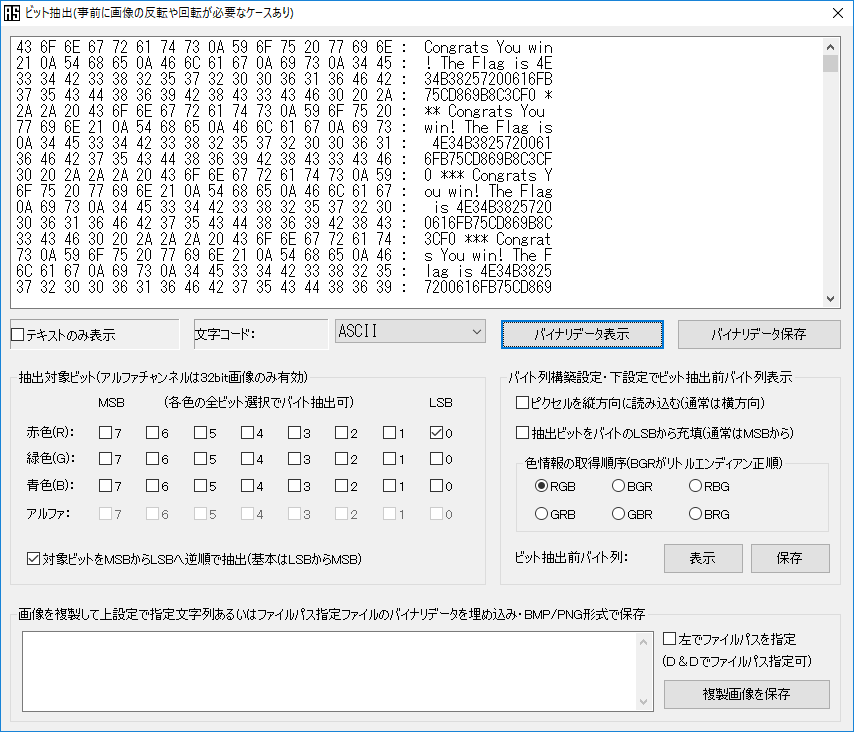
Task: Click inside the embed text input area
Action: tap(330, 670)
